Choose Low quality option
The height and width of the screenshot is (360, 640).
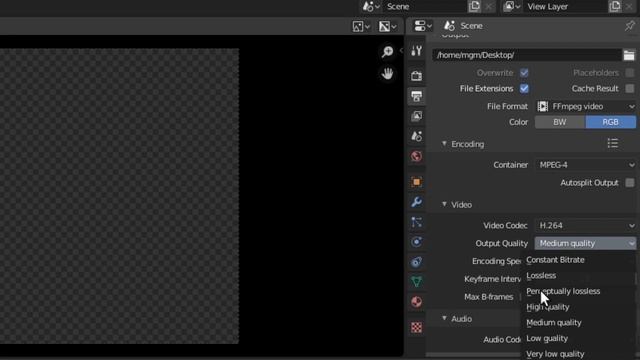(579, 338)
